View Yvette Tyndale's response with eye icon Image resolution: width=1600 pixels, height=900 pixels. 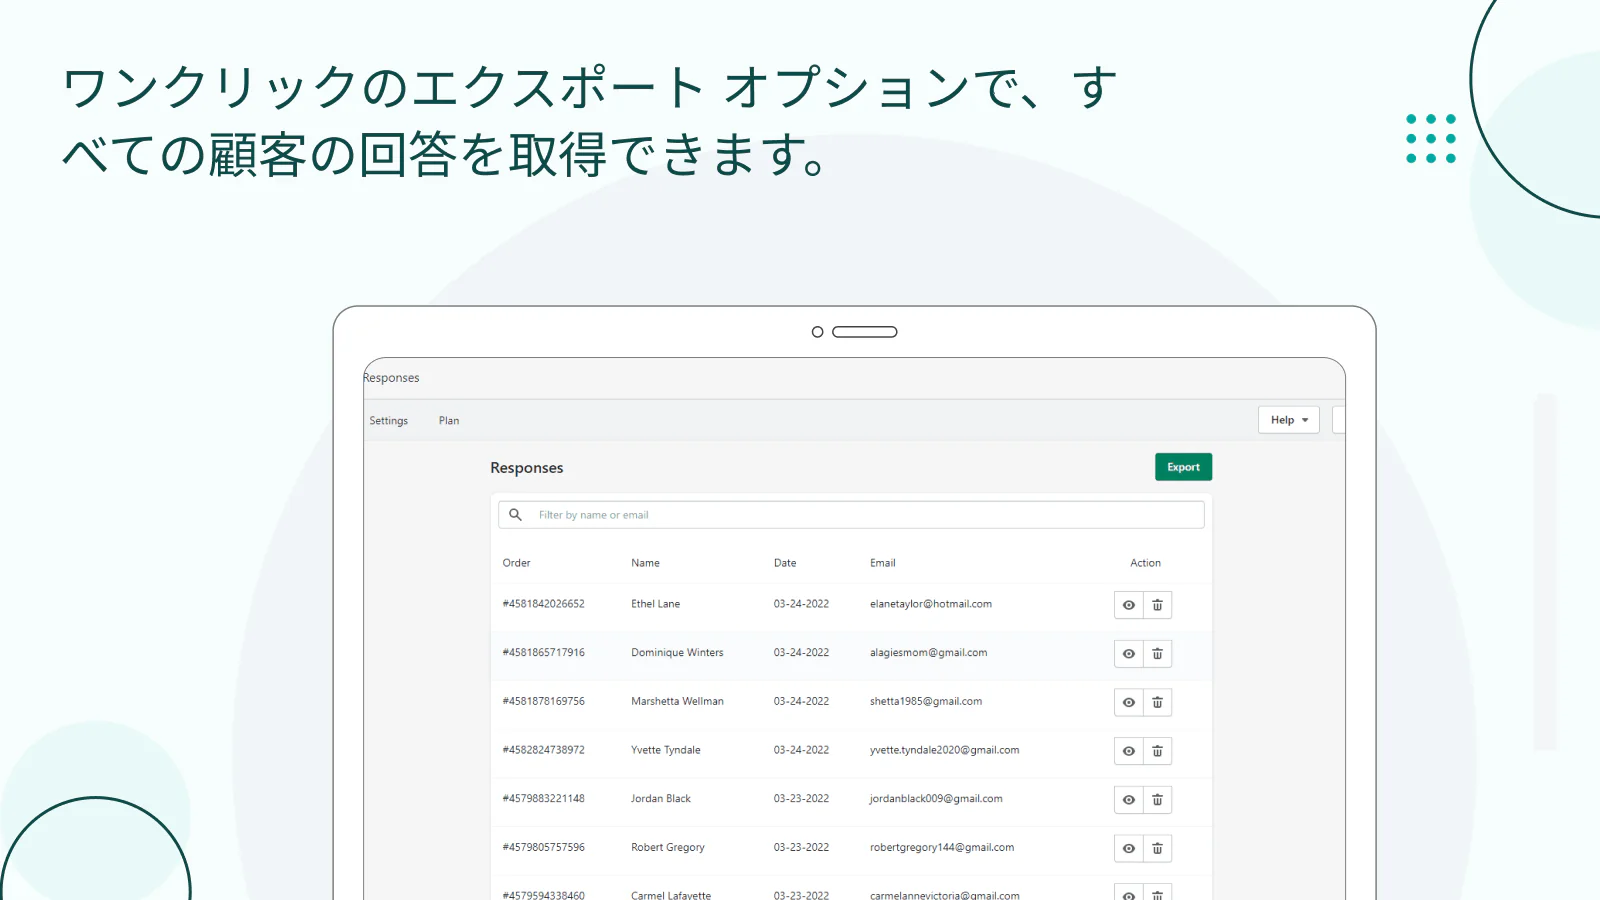[1129, 751]
